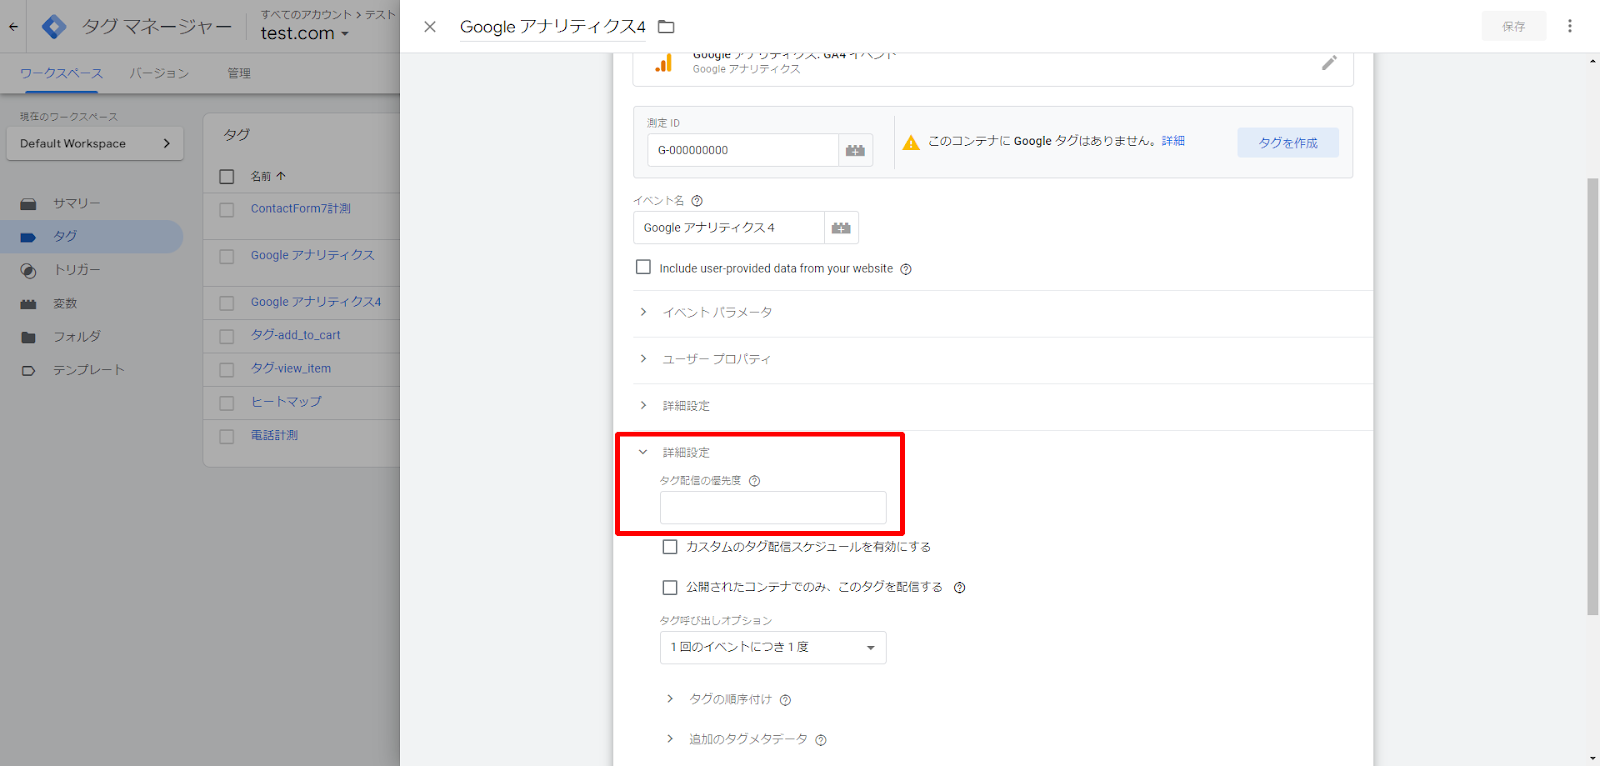1600x766 pixels.
Task: Click help icon next to タグ配信の優先度
Action: coord(755,481)
